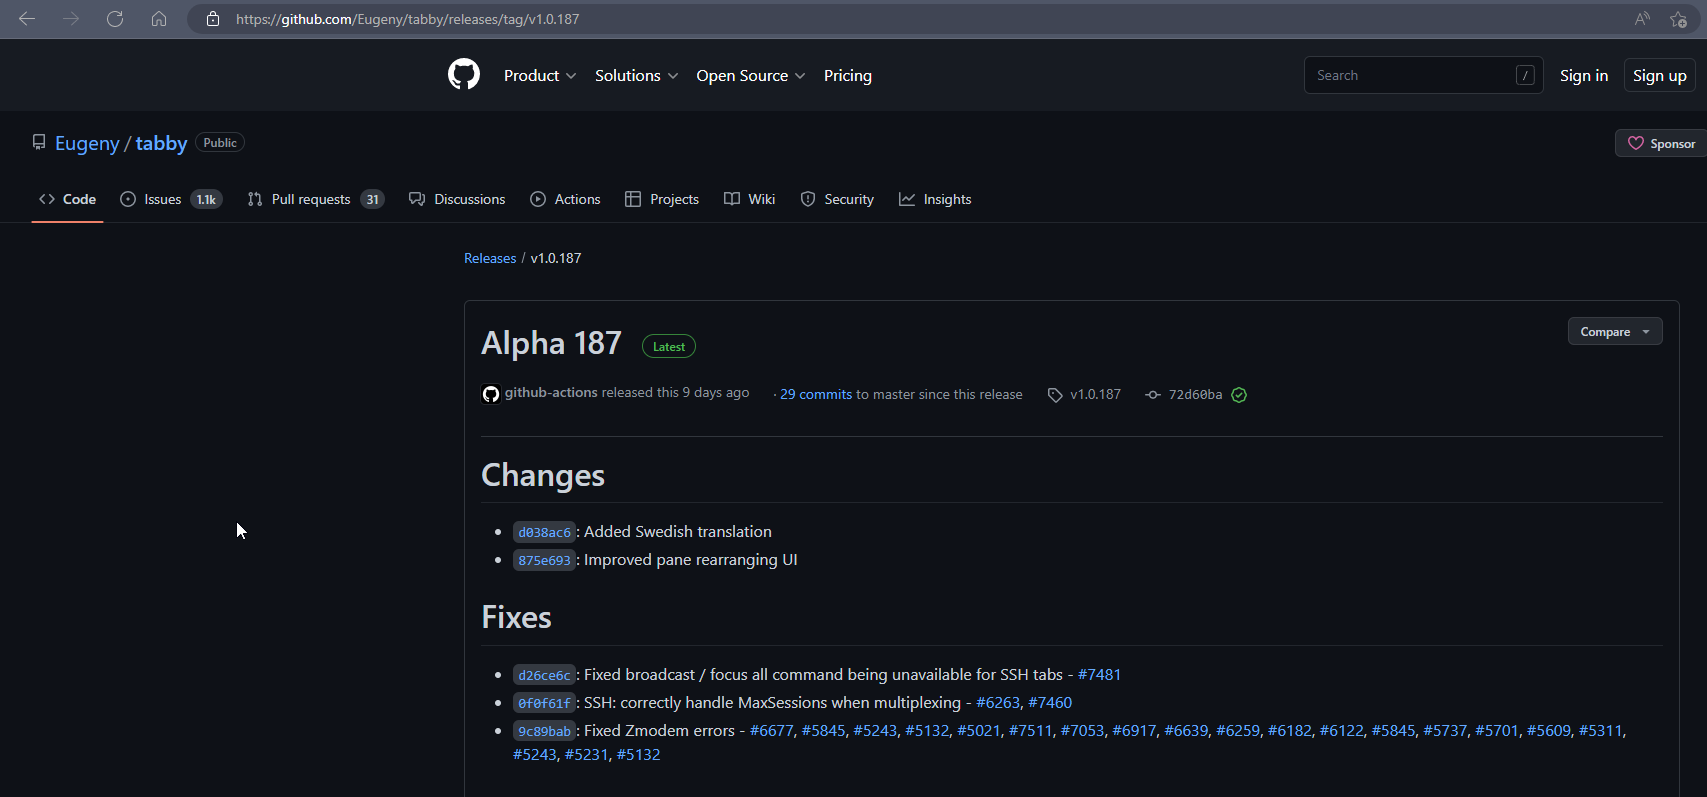Open the v1.0.187 tag link
This screenshot has height=797, width=1707.
click(1095, 394)
